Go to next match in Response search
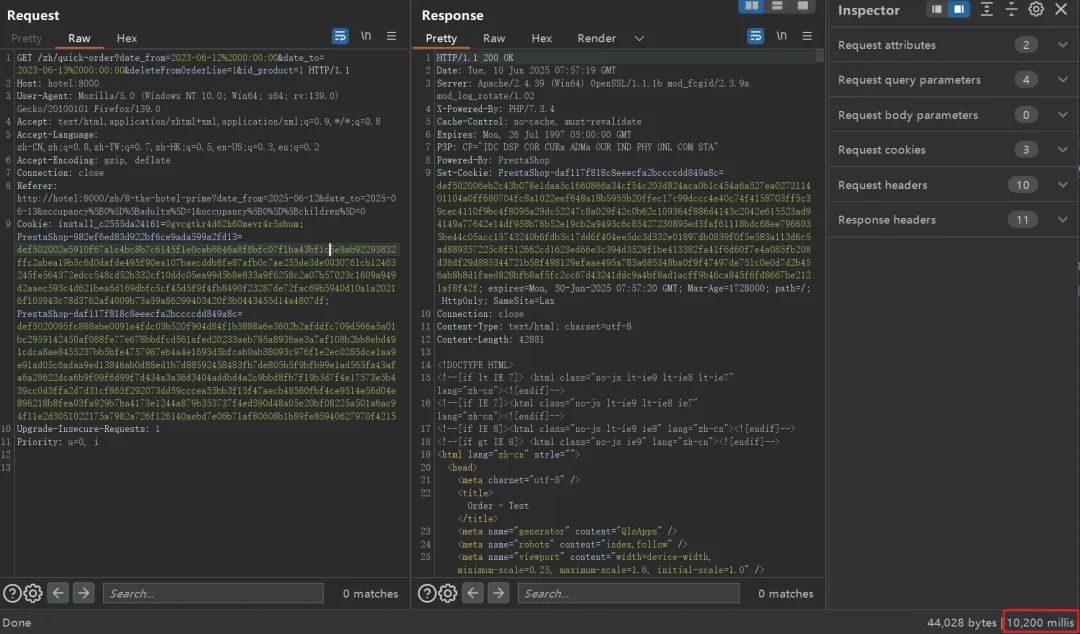1080x634 pixels. pyautogui.click(x=498, y=593)
